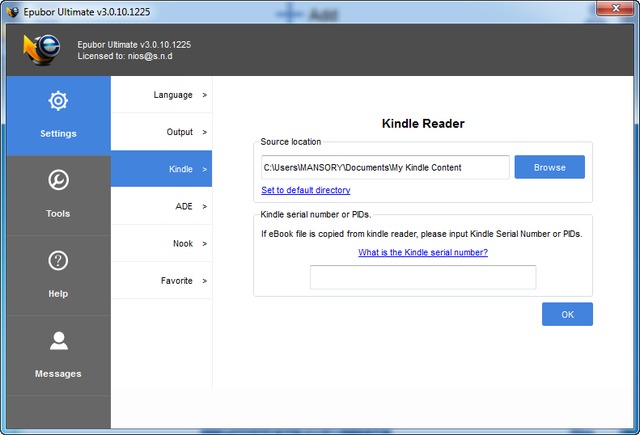Switch to the ADE settings tab
The image size is (640, 435).
tap(161, 206)
